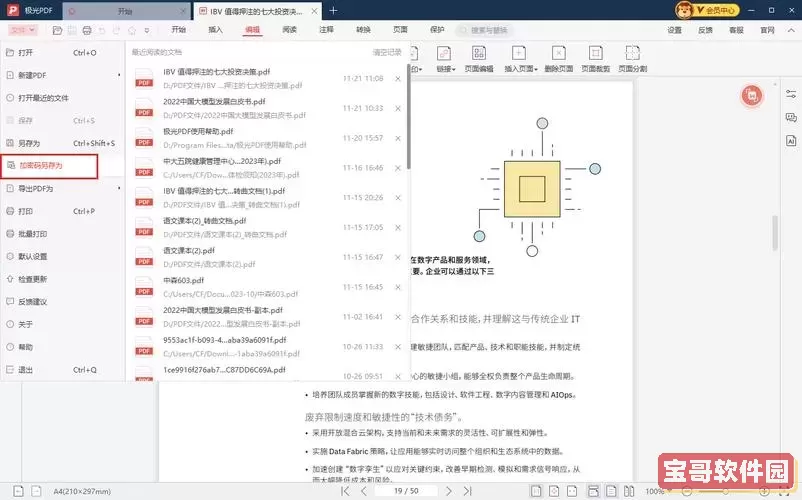Jump to the first page
The width and height of the screenshot is (802, 500).
[x=345, y=491]
